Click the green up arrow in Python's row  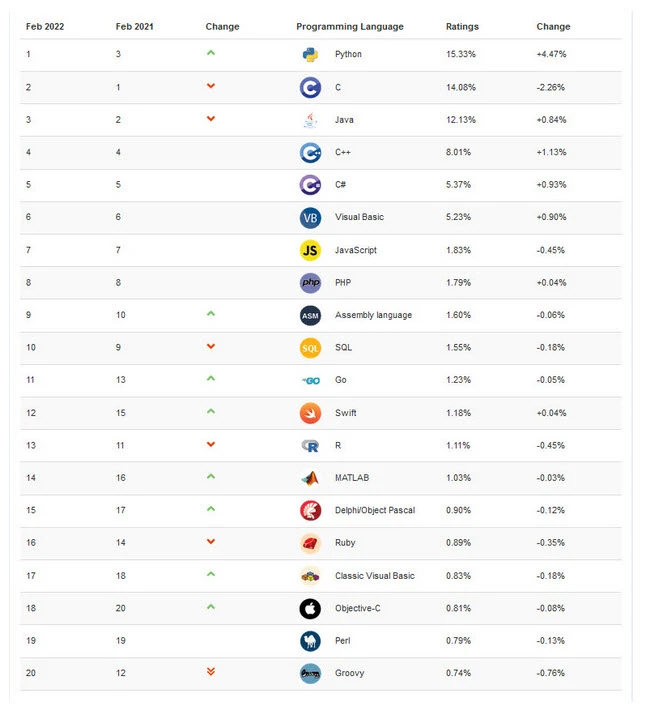(x=211, y=53)
